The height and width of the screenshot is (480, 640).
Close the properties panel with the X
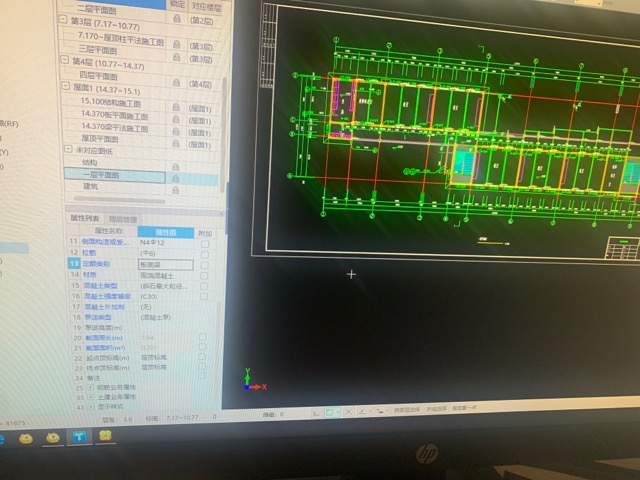click(221, 213)
